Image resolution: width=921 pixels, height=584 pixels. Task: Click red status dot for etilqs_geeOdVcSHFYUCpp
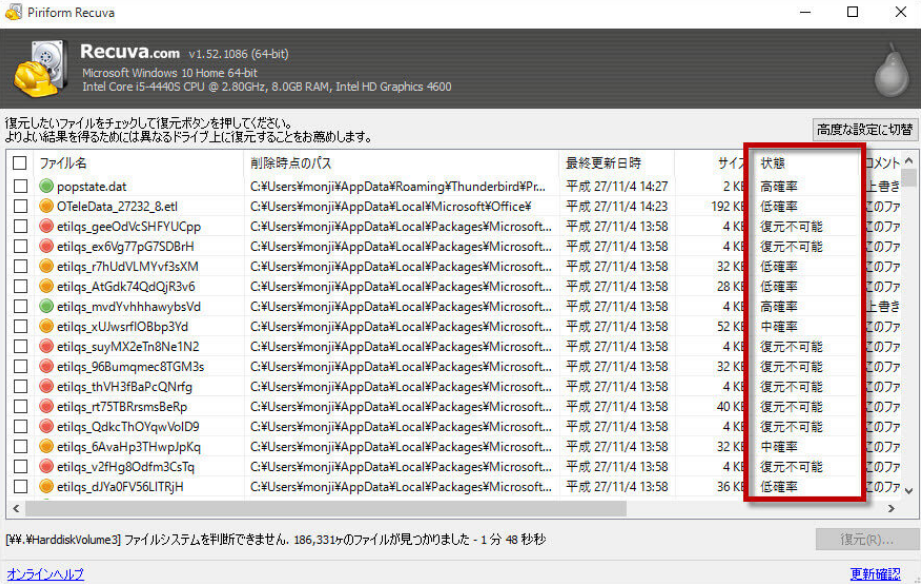click(x=46, y=226)
